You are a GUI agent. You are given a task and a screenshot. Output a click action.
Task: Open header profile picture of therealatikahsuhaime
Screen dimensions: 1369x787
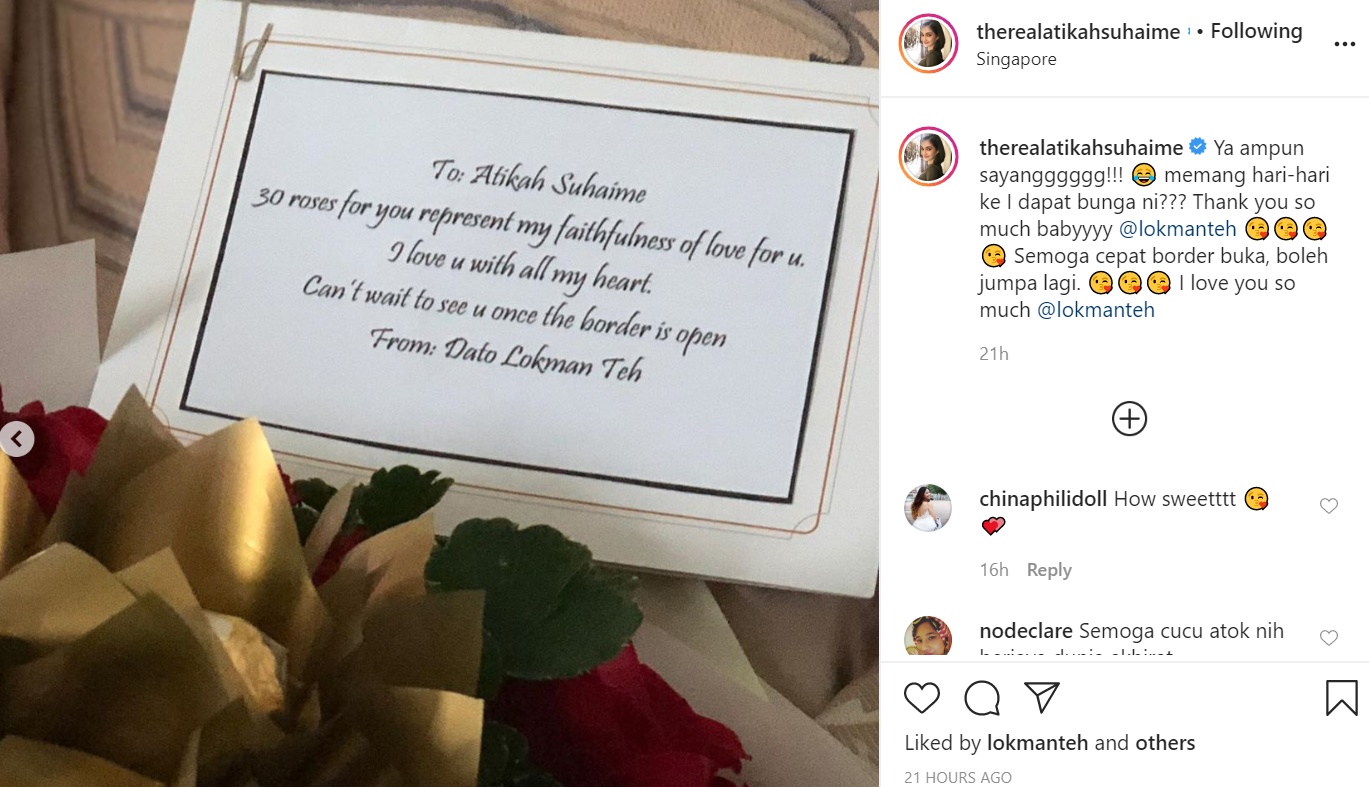pos(929,45)
